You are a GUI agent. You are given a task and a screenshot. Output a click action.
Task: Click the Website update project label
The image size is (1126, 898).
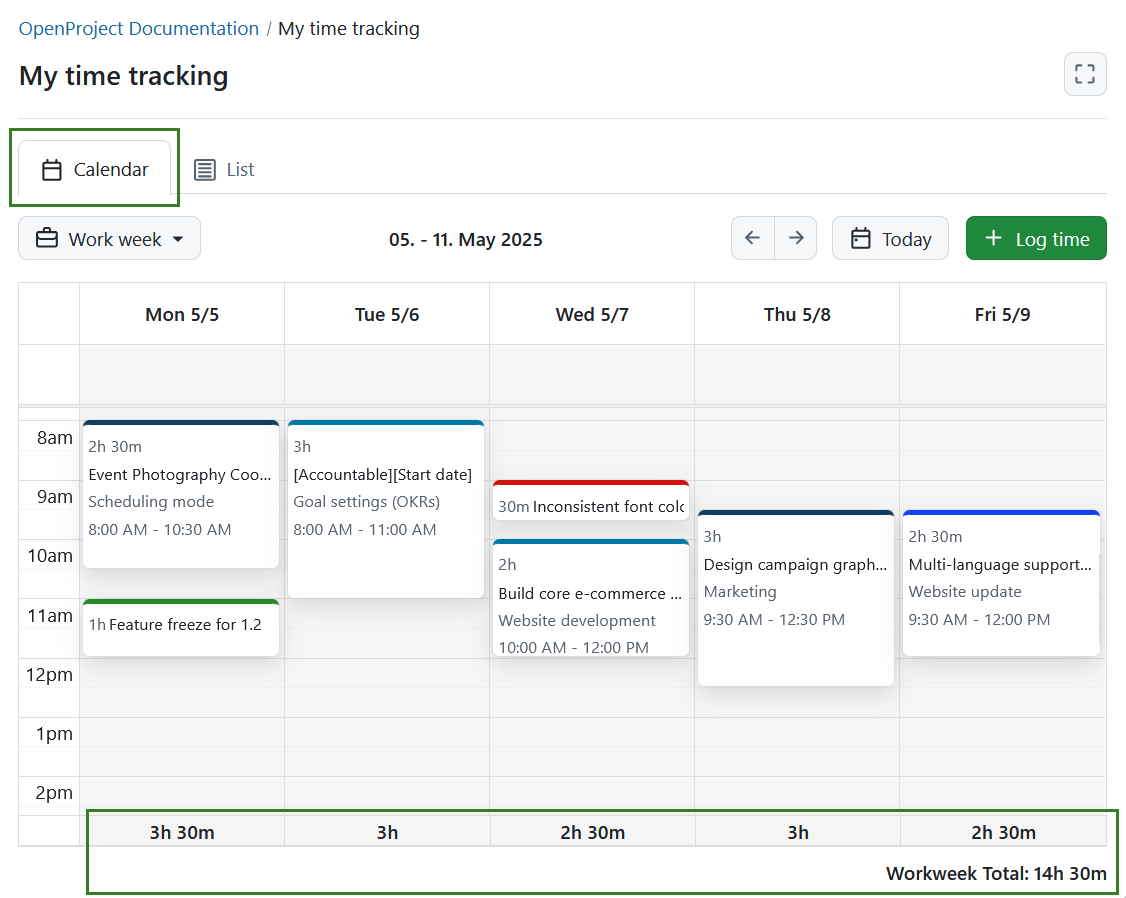click(x=964, y=591)
